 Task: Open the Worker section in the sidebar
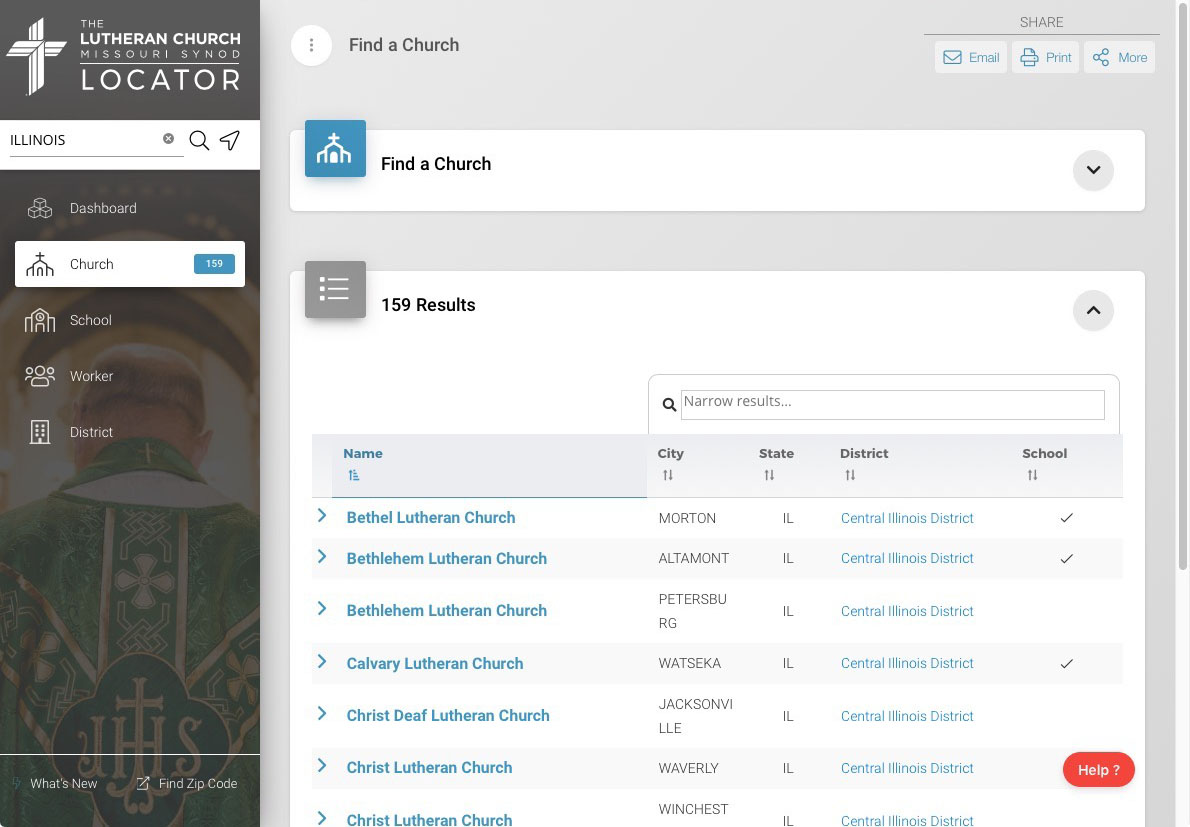(91, 376)
